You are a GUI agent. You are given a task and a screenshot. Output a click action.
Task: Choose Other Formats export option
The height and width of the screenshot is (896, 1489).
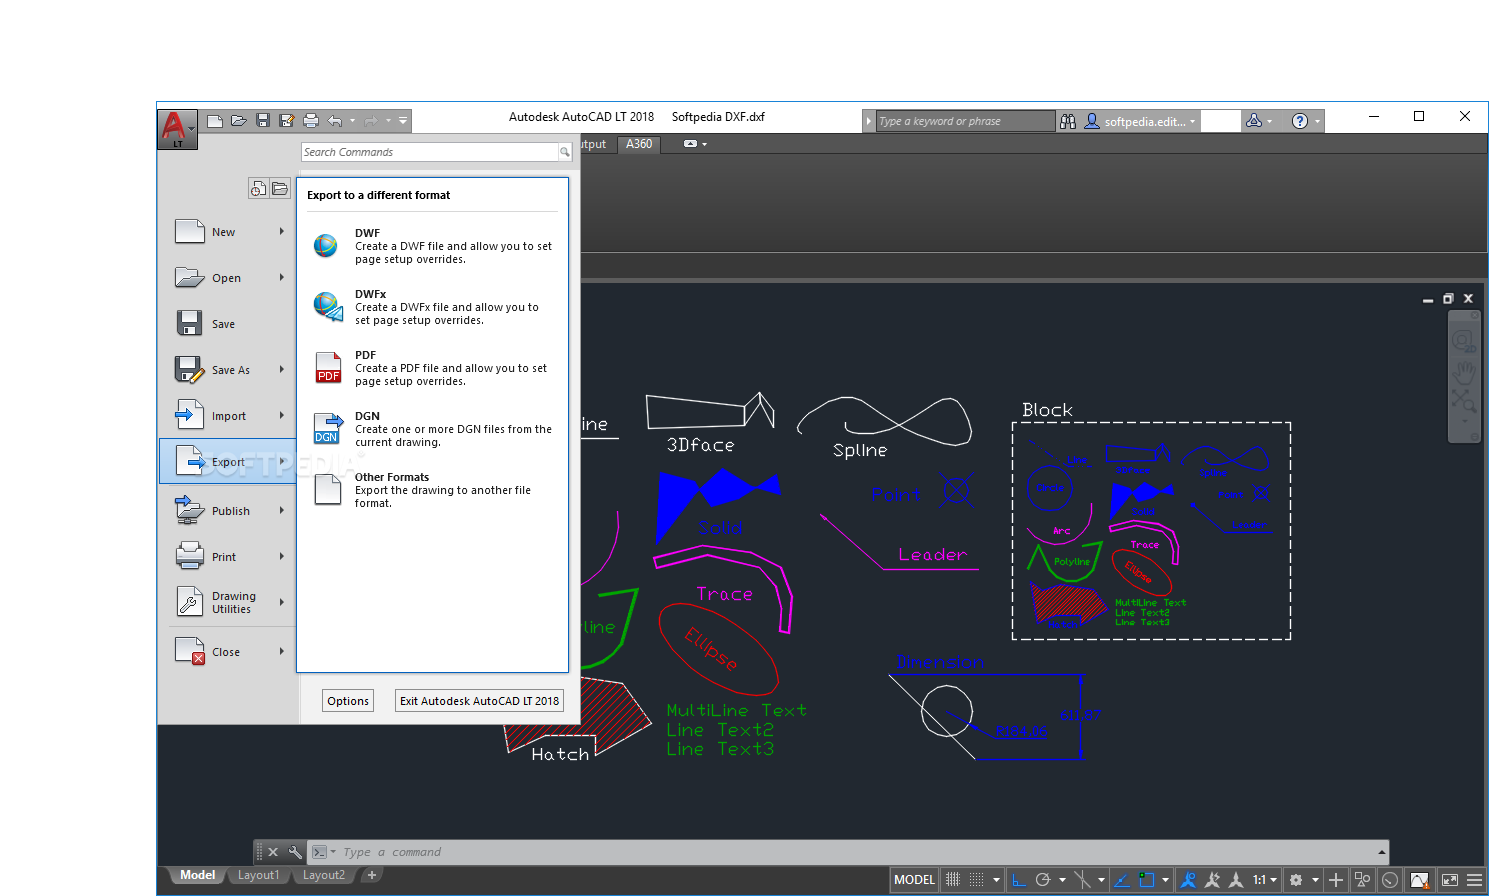(x=433, y=490)
